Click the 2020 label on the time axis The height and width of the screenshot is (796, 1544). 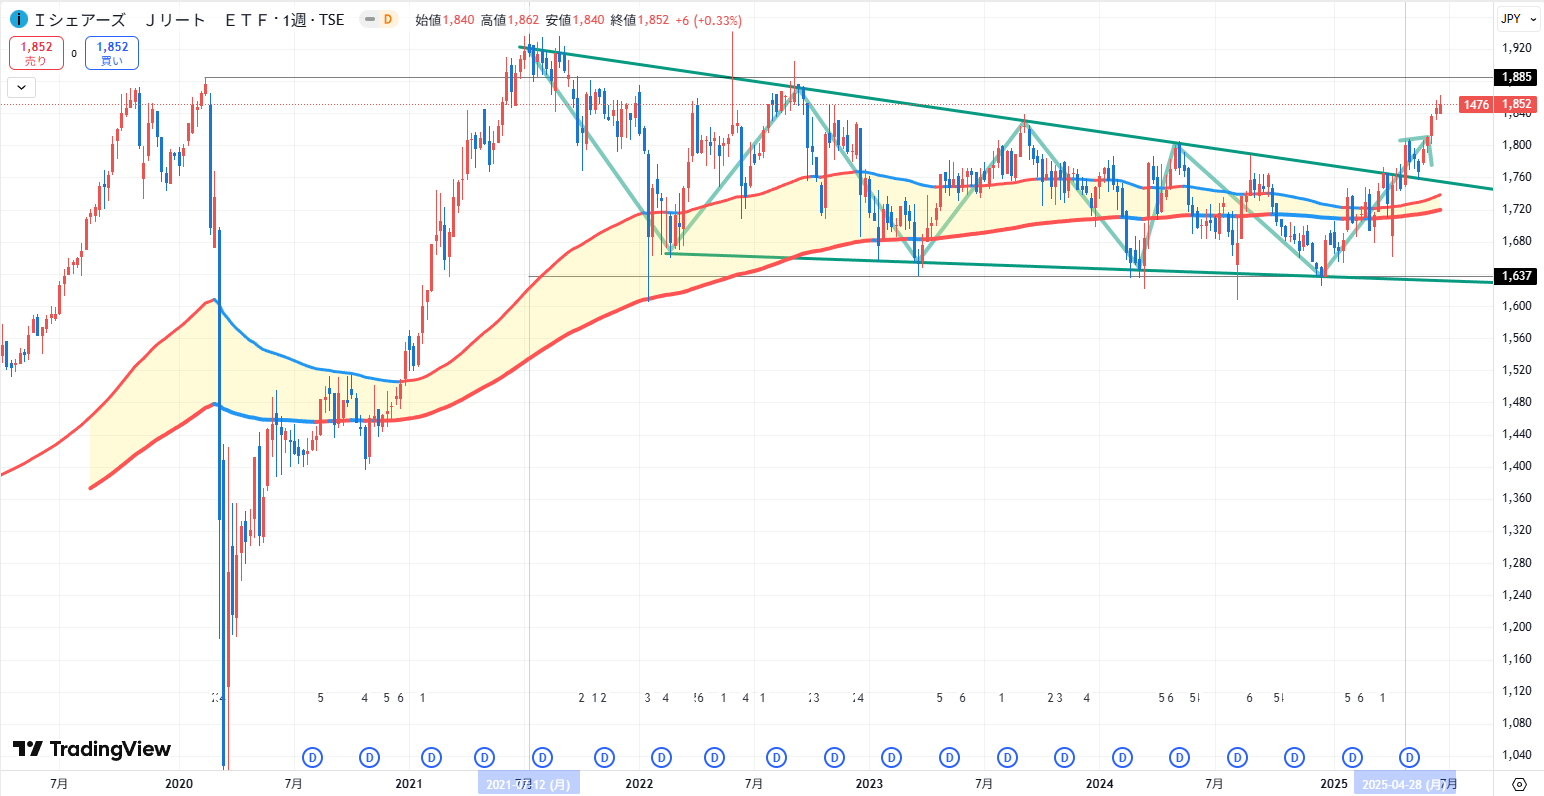coord(178,784)
